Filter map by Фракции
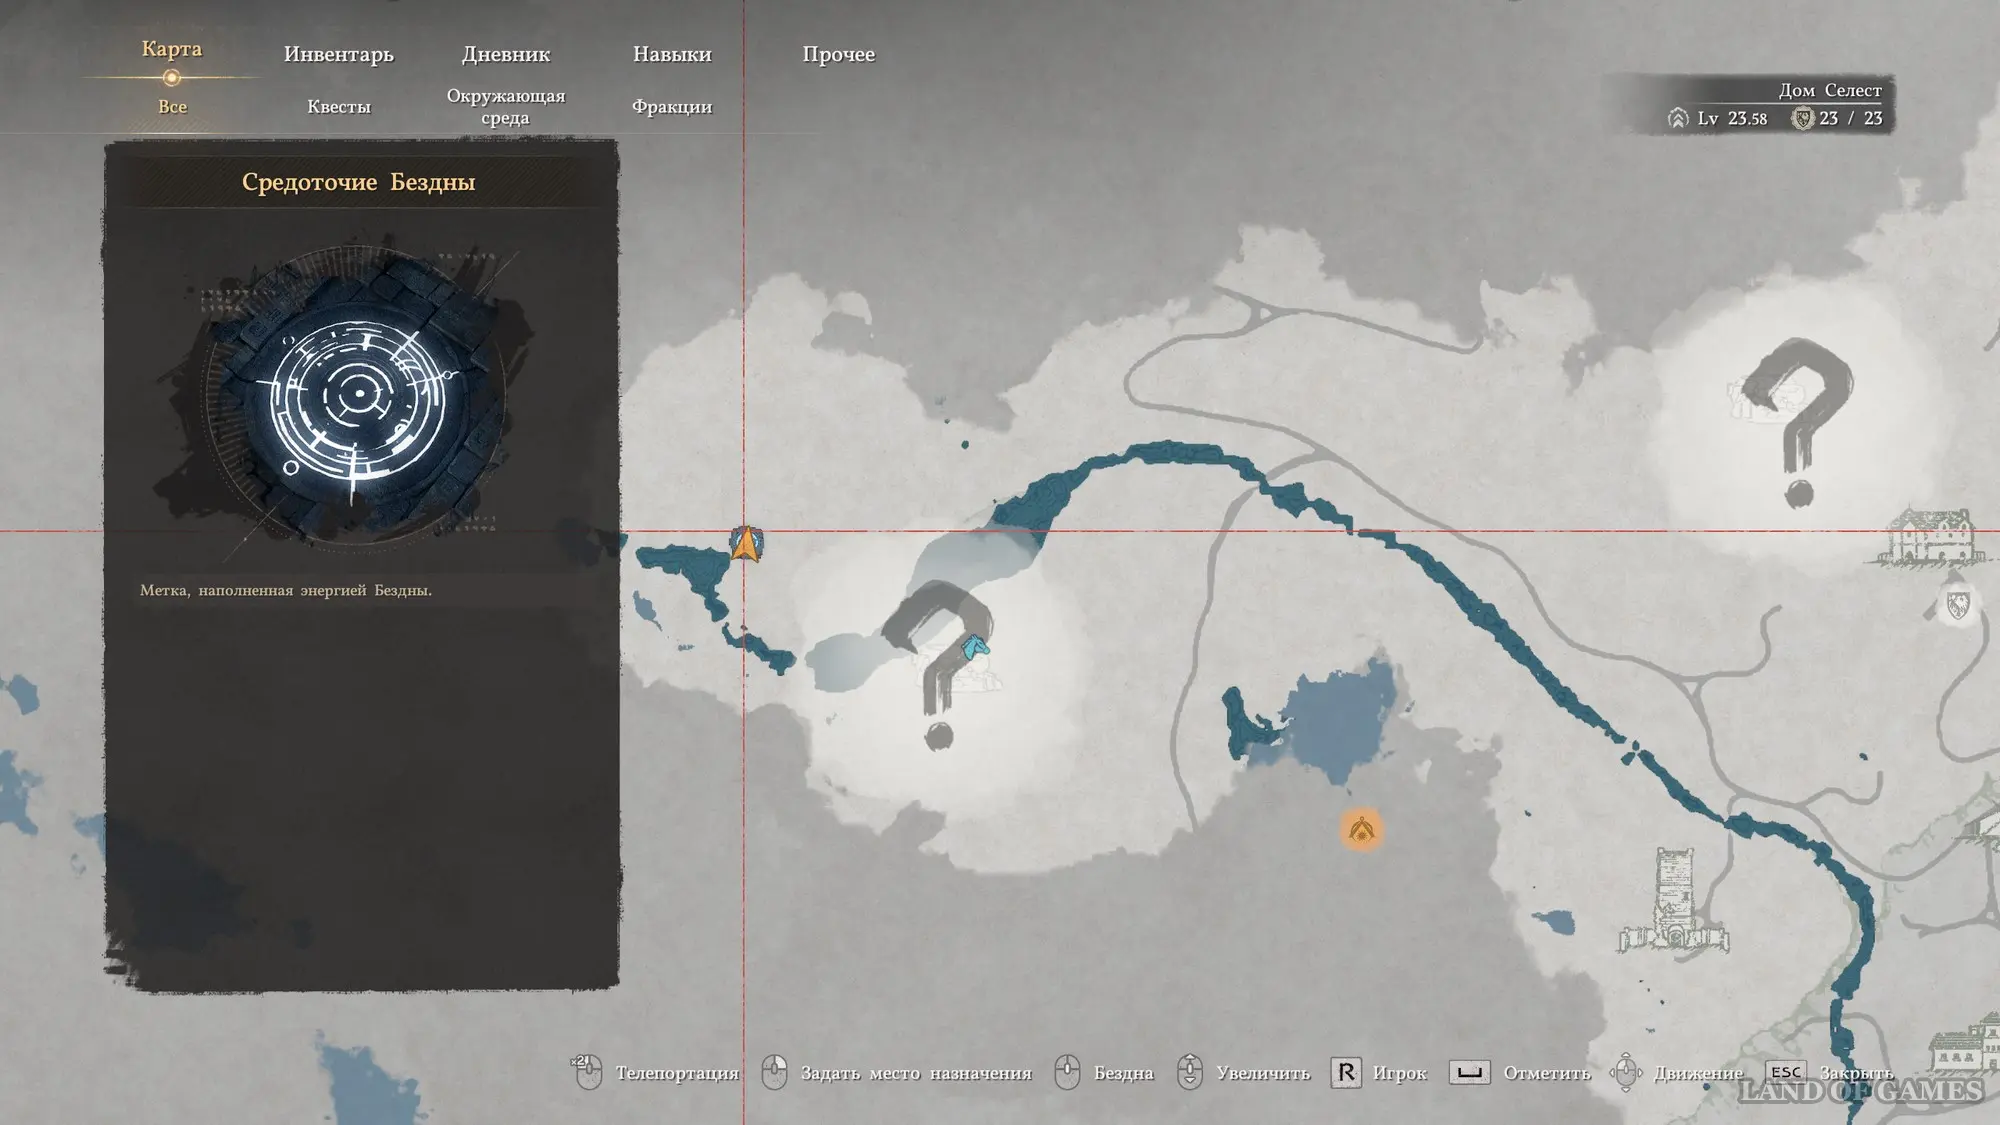Screen dimensions: 2000x1125 (x=671, y=107)
